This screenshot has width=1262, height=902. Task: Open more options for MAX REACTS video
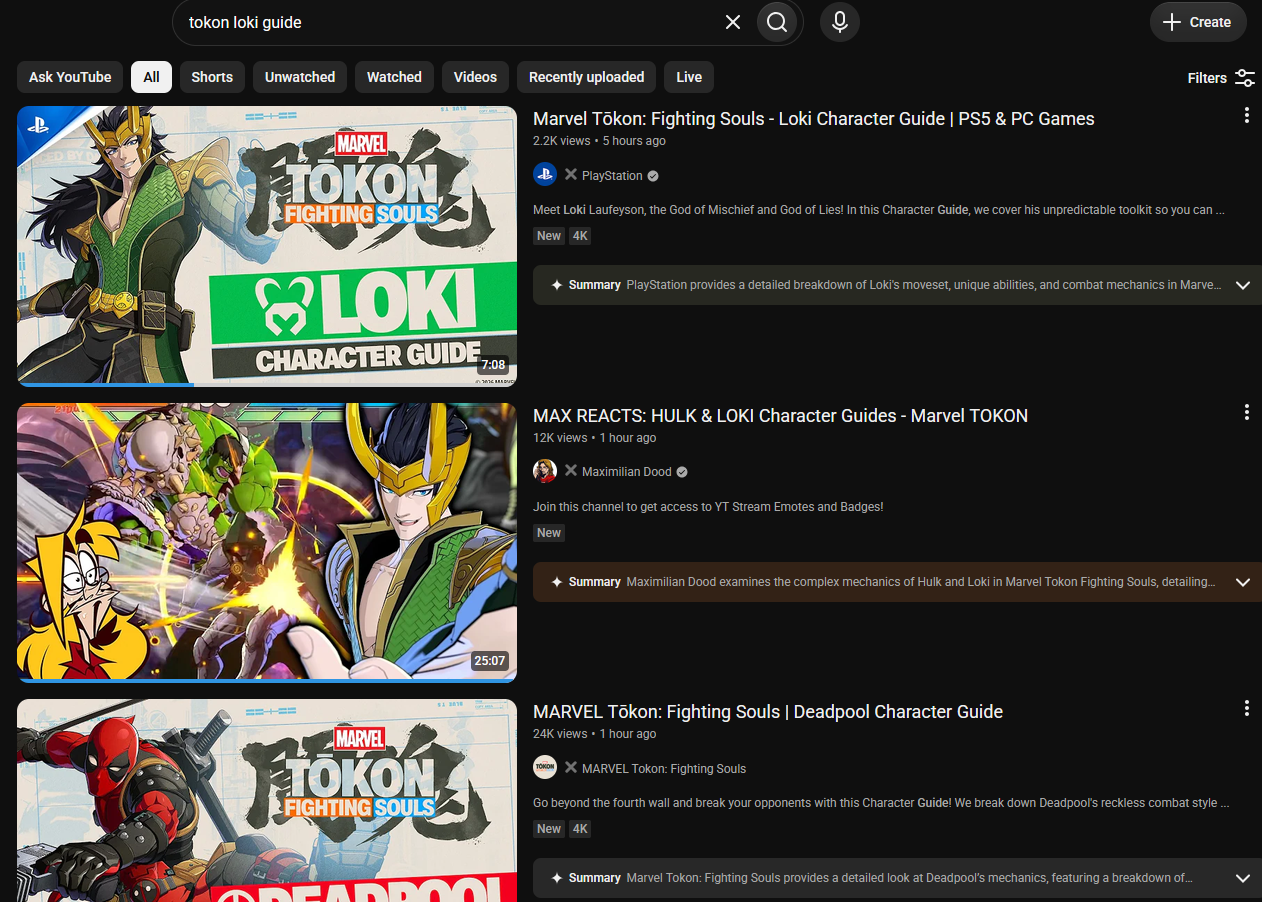(x=1246, y=412)
